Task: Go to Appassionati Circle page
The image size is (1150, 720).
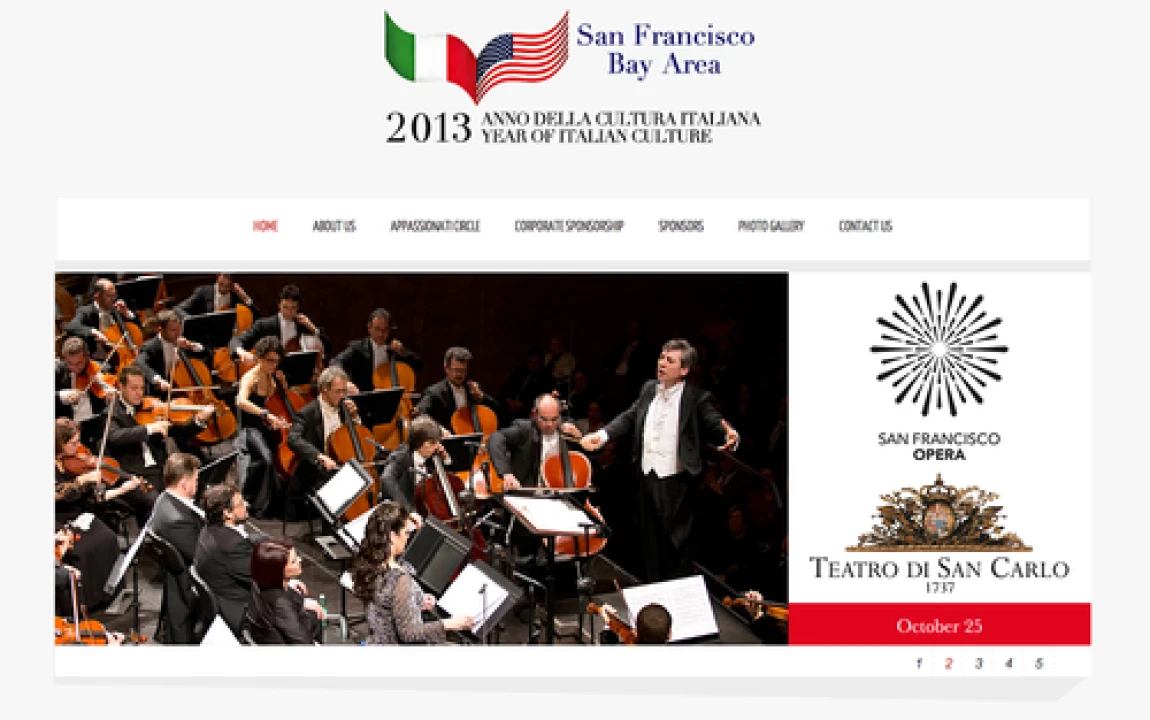Action: [x=435, y=226]
